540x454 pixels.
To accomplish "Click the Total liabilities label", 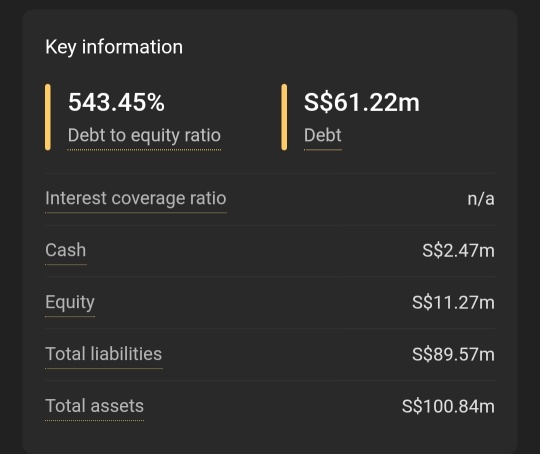I will pos(104,354).
